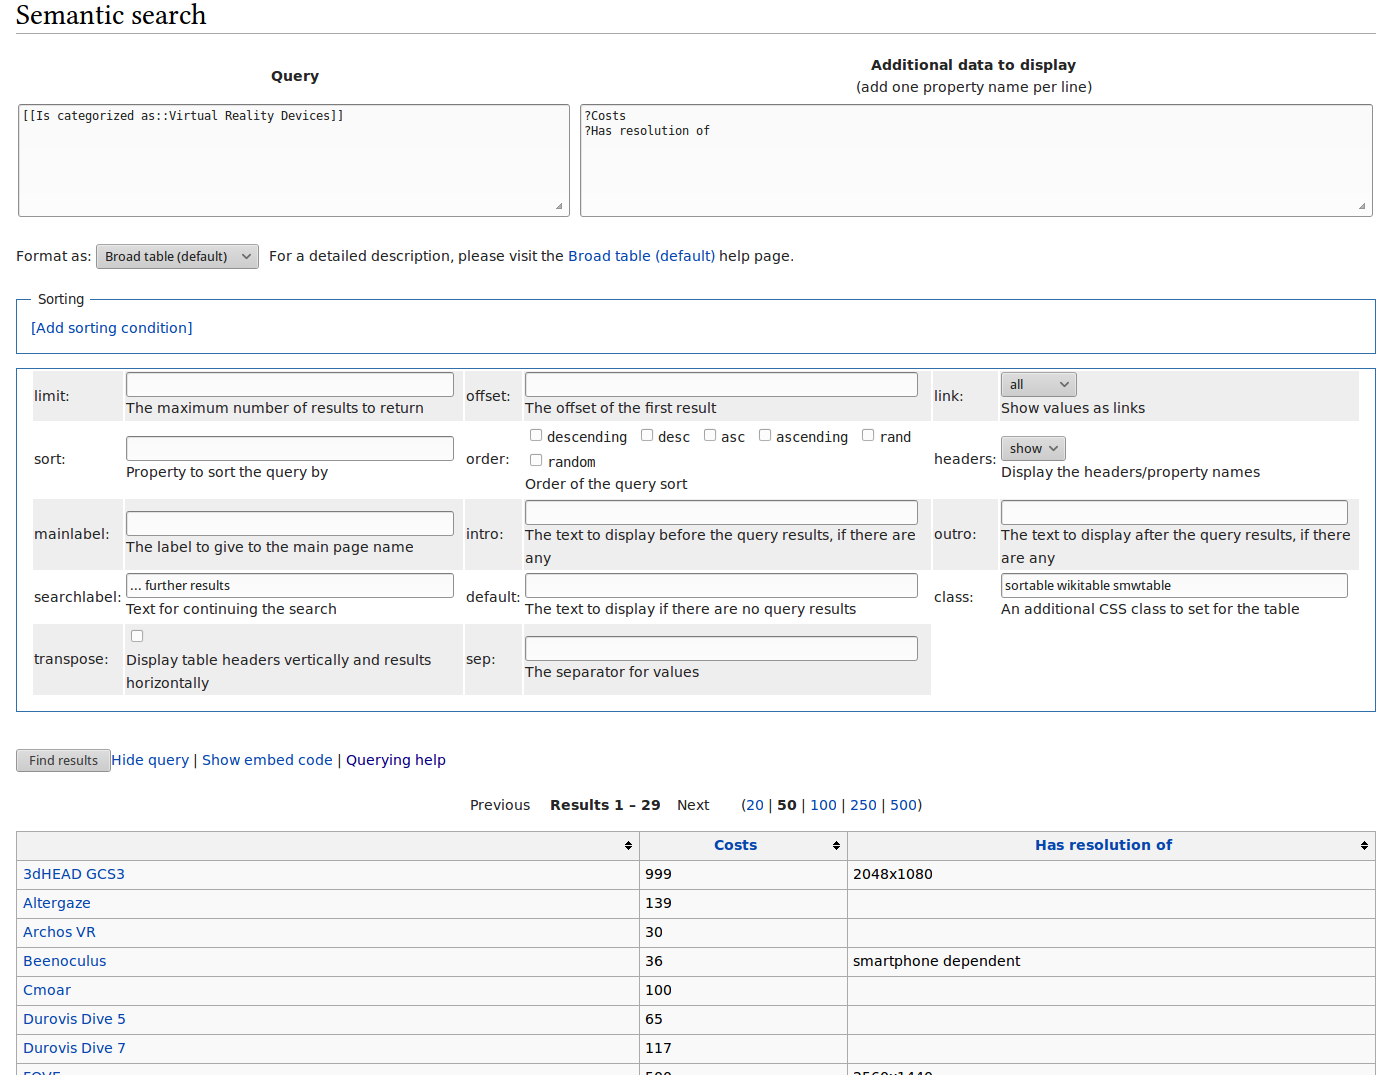
Task: Open the Show embed code link
Action: coord(267,760)
